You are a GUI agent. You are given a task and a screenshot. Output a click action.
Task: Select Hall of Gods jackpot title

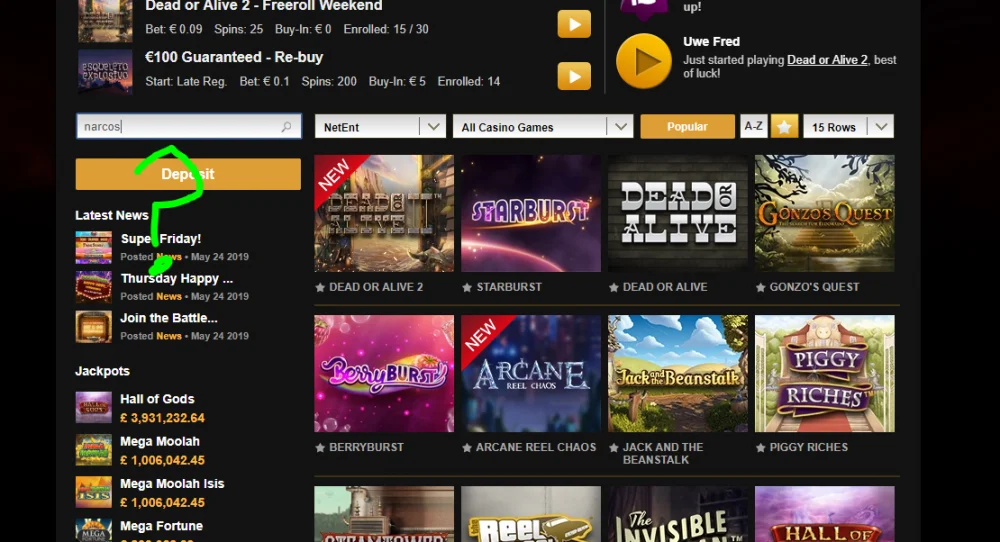[x=158, y=399]
